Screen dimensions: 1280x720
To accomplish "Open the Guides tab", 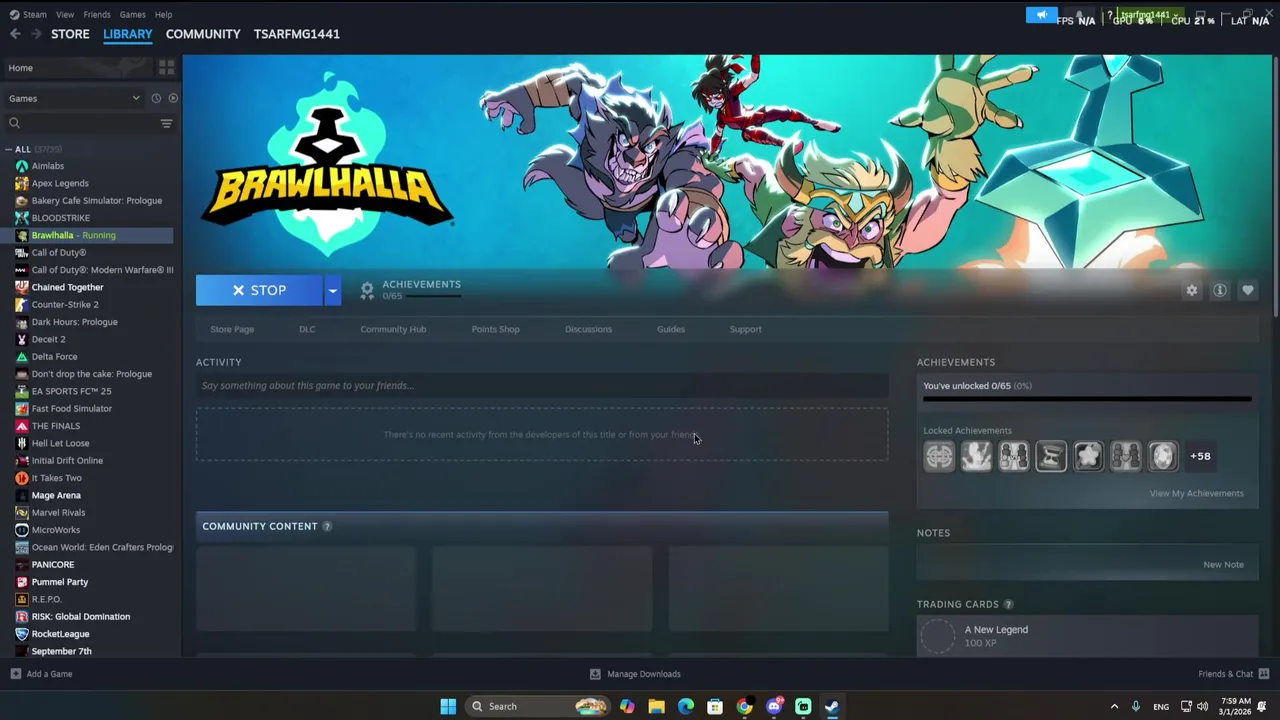I will tap(671, 329).
